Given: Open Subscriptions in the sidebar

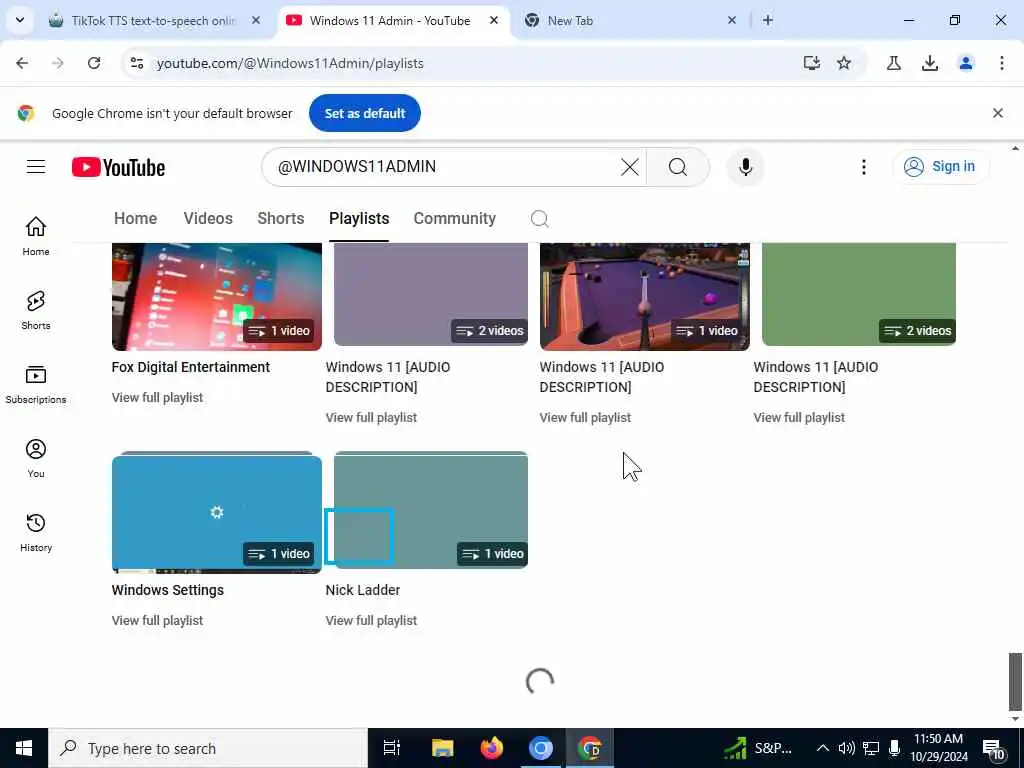Looking at the screenshot, I should tap(36, 384).
